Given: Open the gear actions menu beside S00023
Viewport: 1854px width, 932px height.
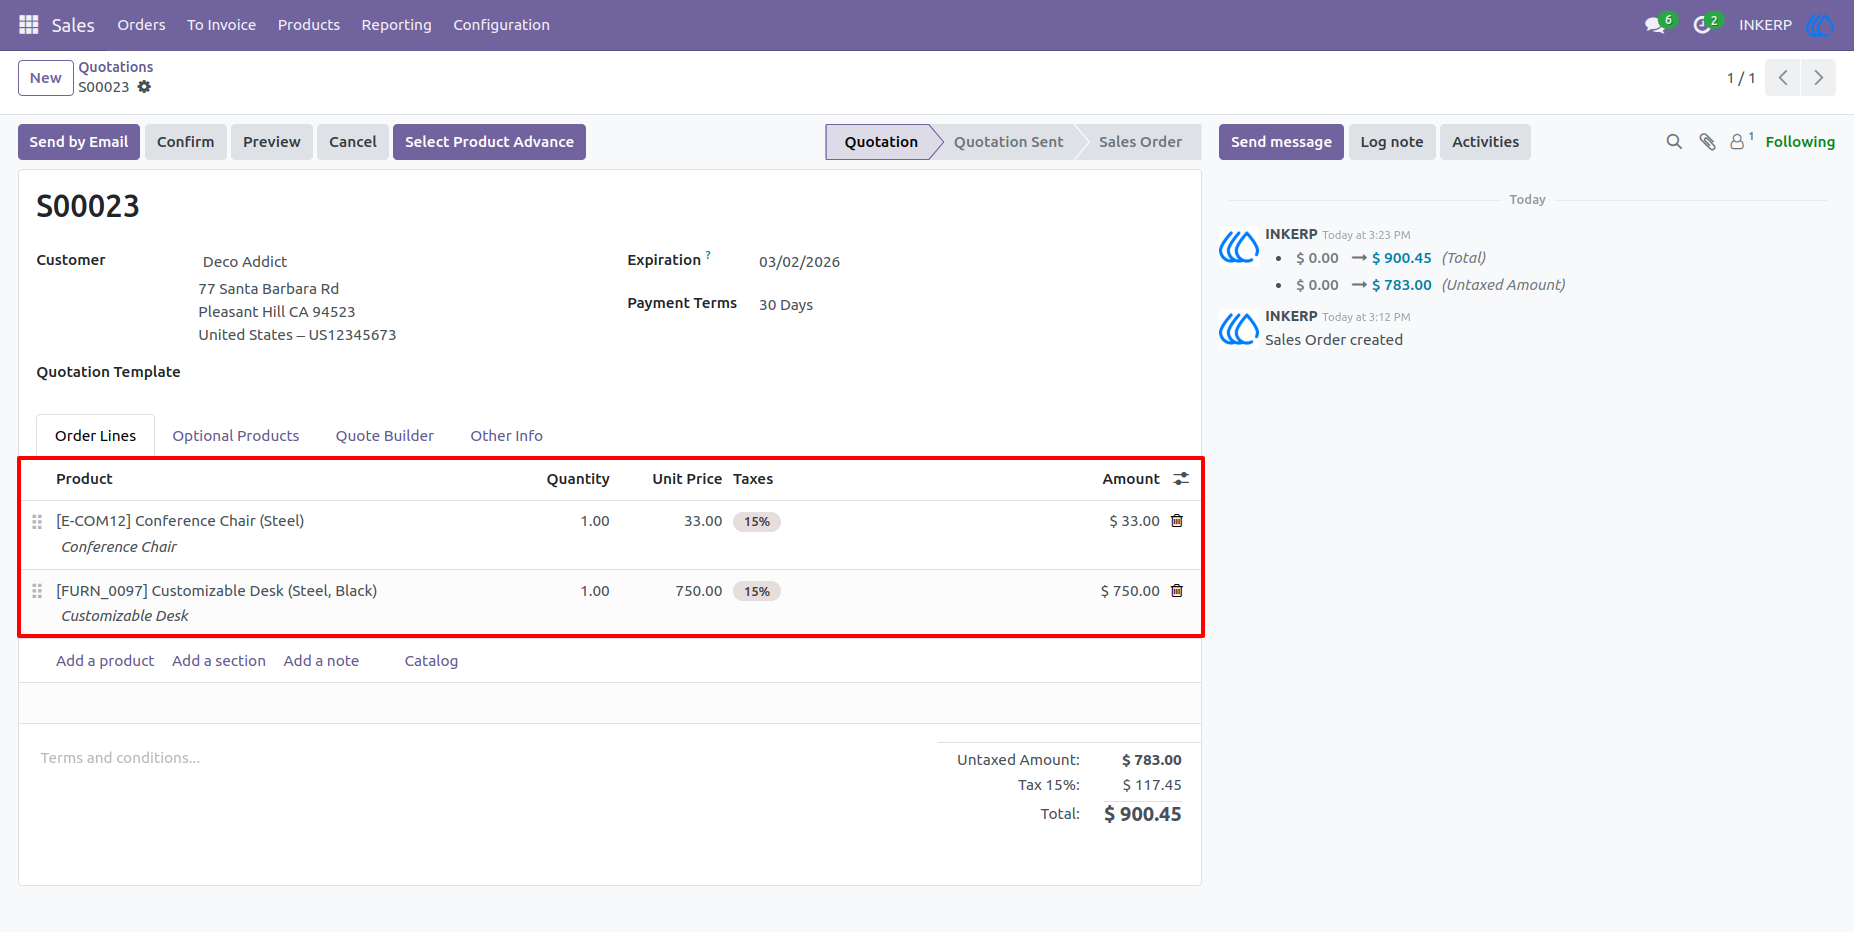Looking at the screenshot, I should point(144,87).
